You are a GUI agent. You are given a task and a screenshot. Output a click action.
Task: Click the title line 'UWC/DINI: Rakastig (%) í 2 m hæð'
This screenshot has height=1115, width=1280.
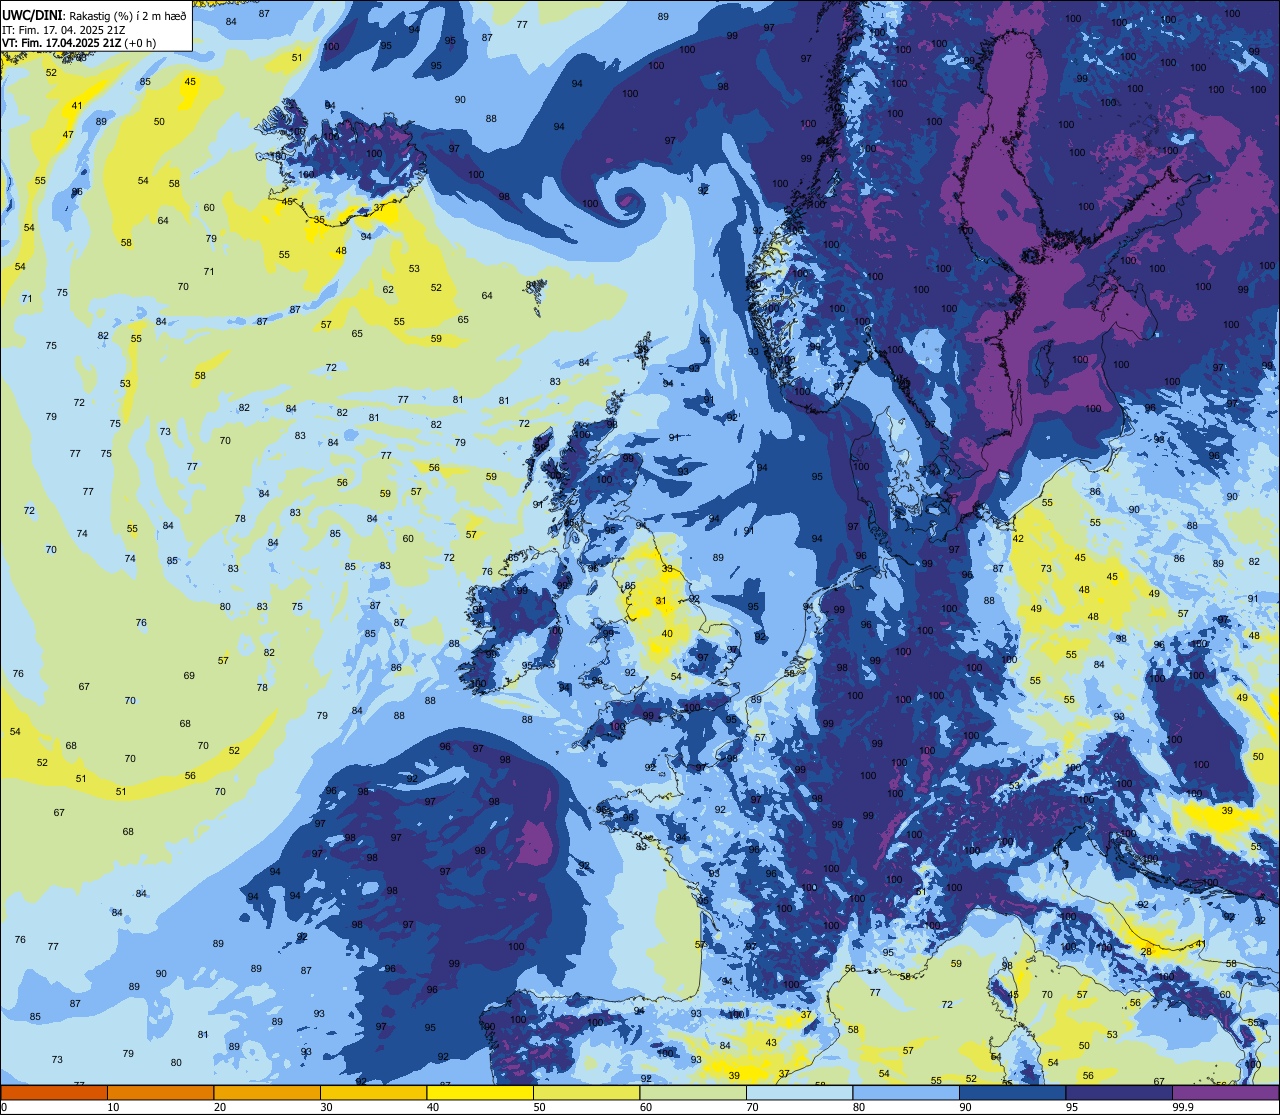click(x=94, y=15)
